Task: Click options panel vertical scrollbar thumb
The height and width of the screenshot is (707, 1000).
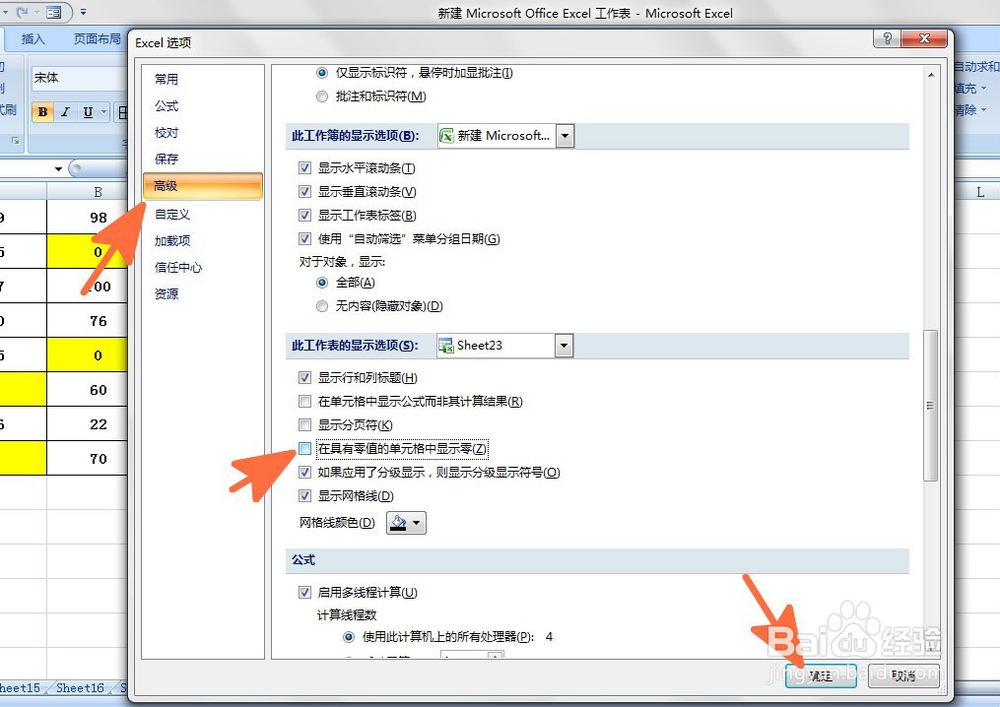Action: point(931,405)
